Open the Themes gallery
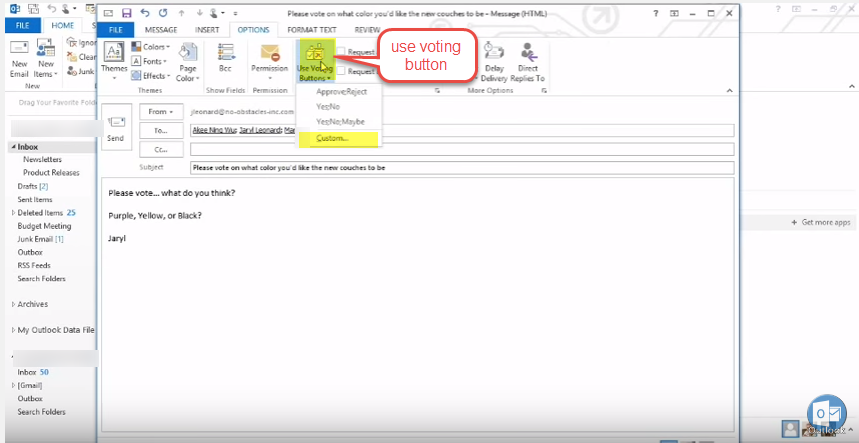The height and width of the screenshot is (443, 859). click(114, 61)
